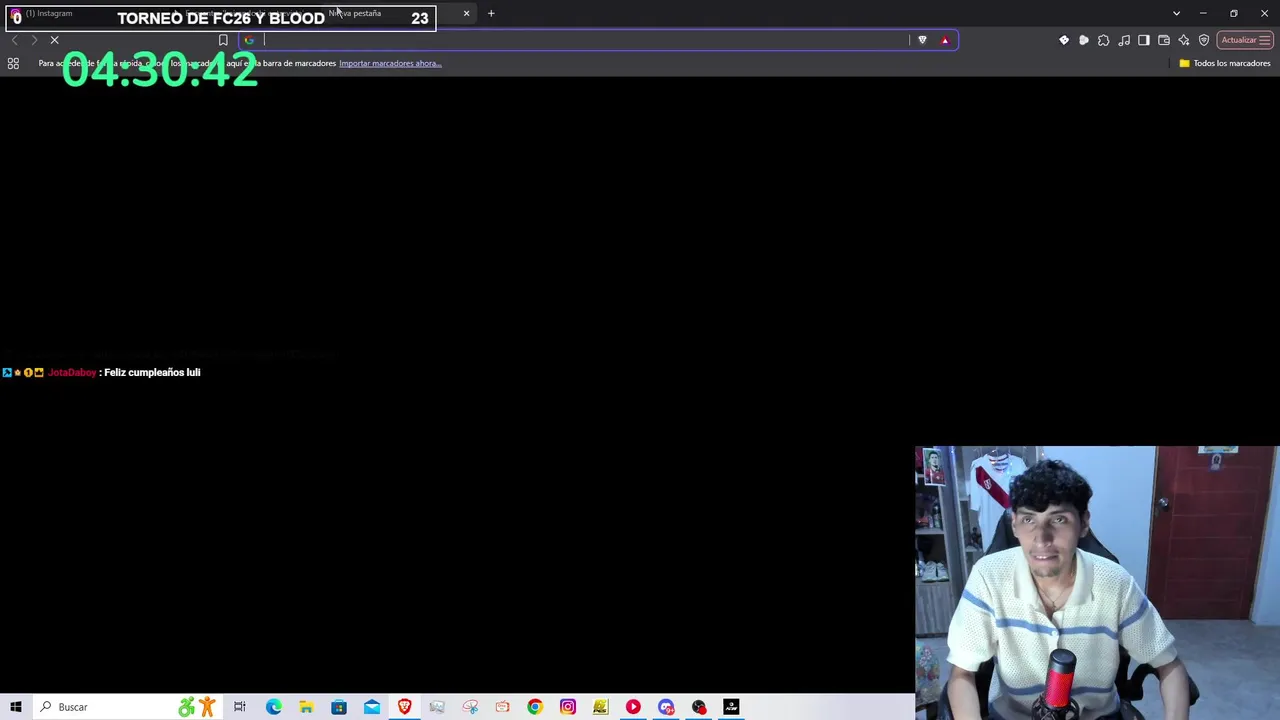Open Instagram app from taskbar
This screenshot has width=1280, height=720.
(x=568, y=707)
